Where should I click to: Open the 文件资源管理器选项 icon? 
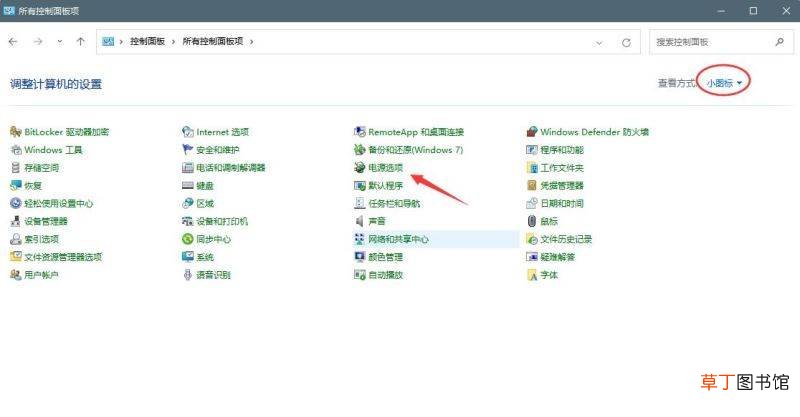pyautogui.click(x=16, y=257)
